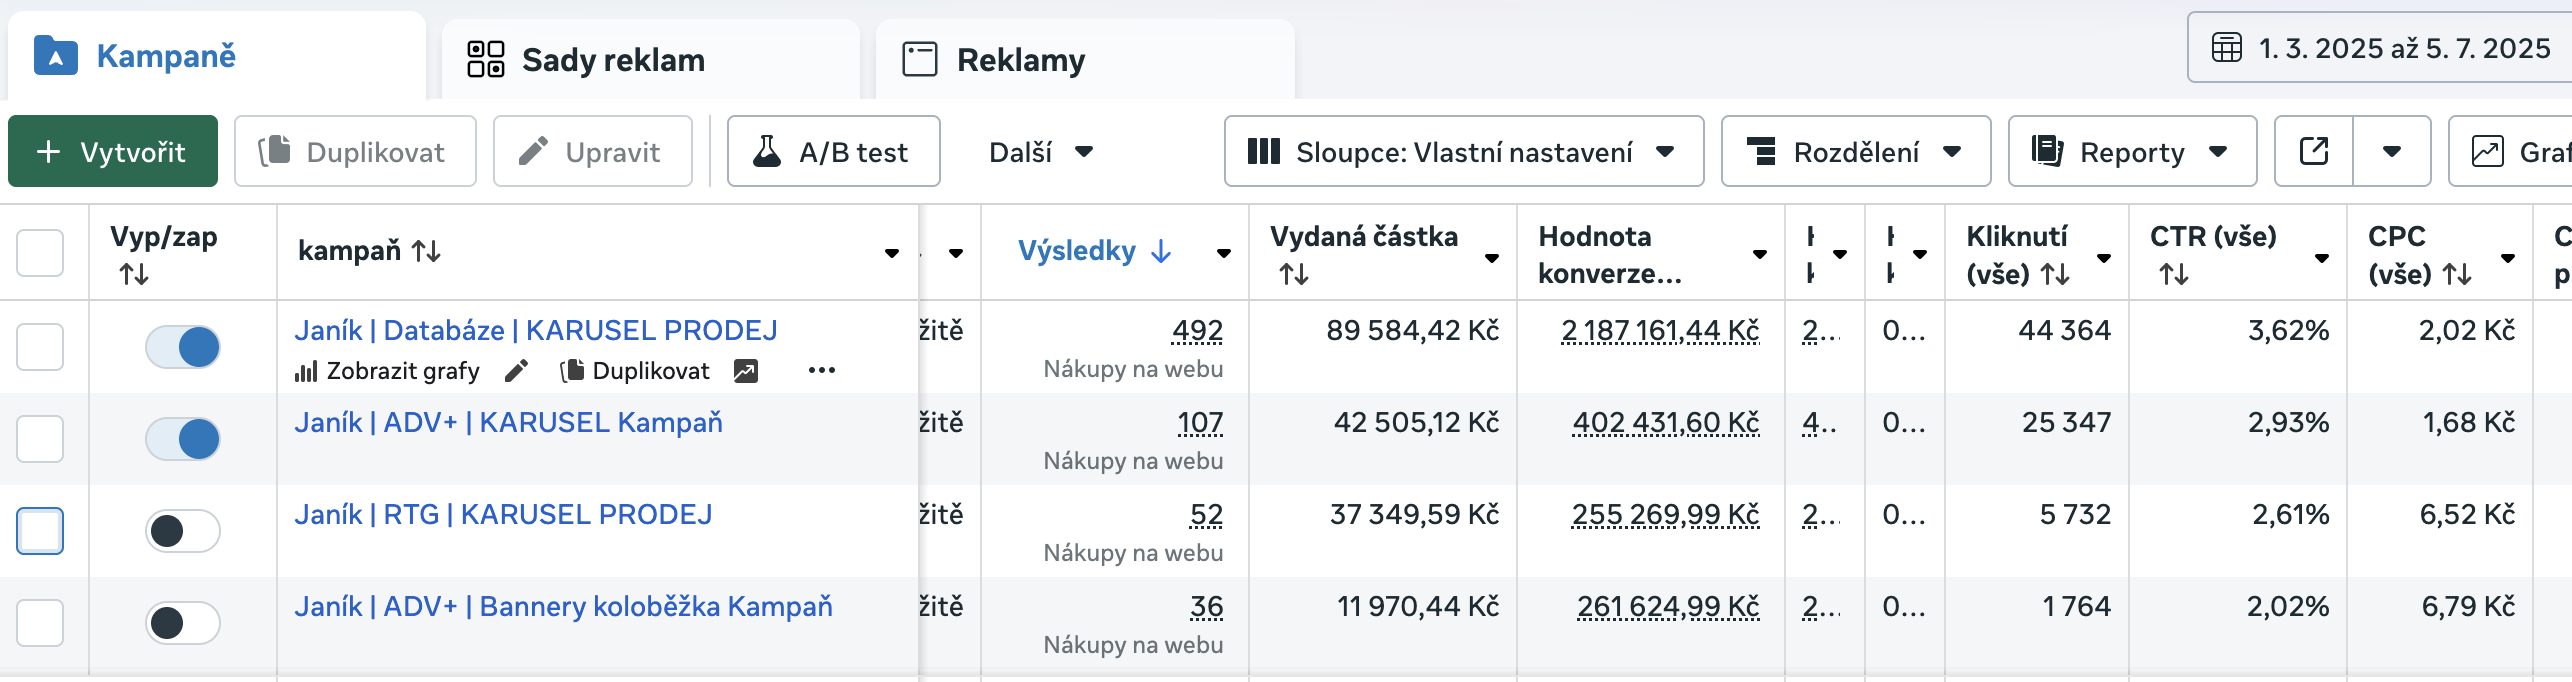Check the select-all campaigns header checkbox
Viewport: 2572px width, 682px height.
click(40, 252)
